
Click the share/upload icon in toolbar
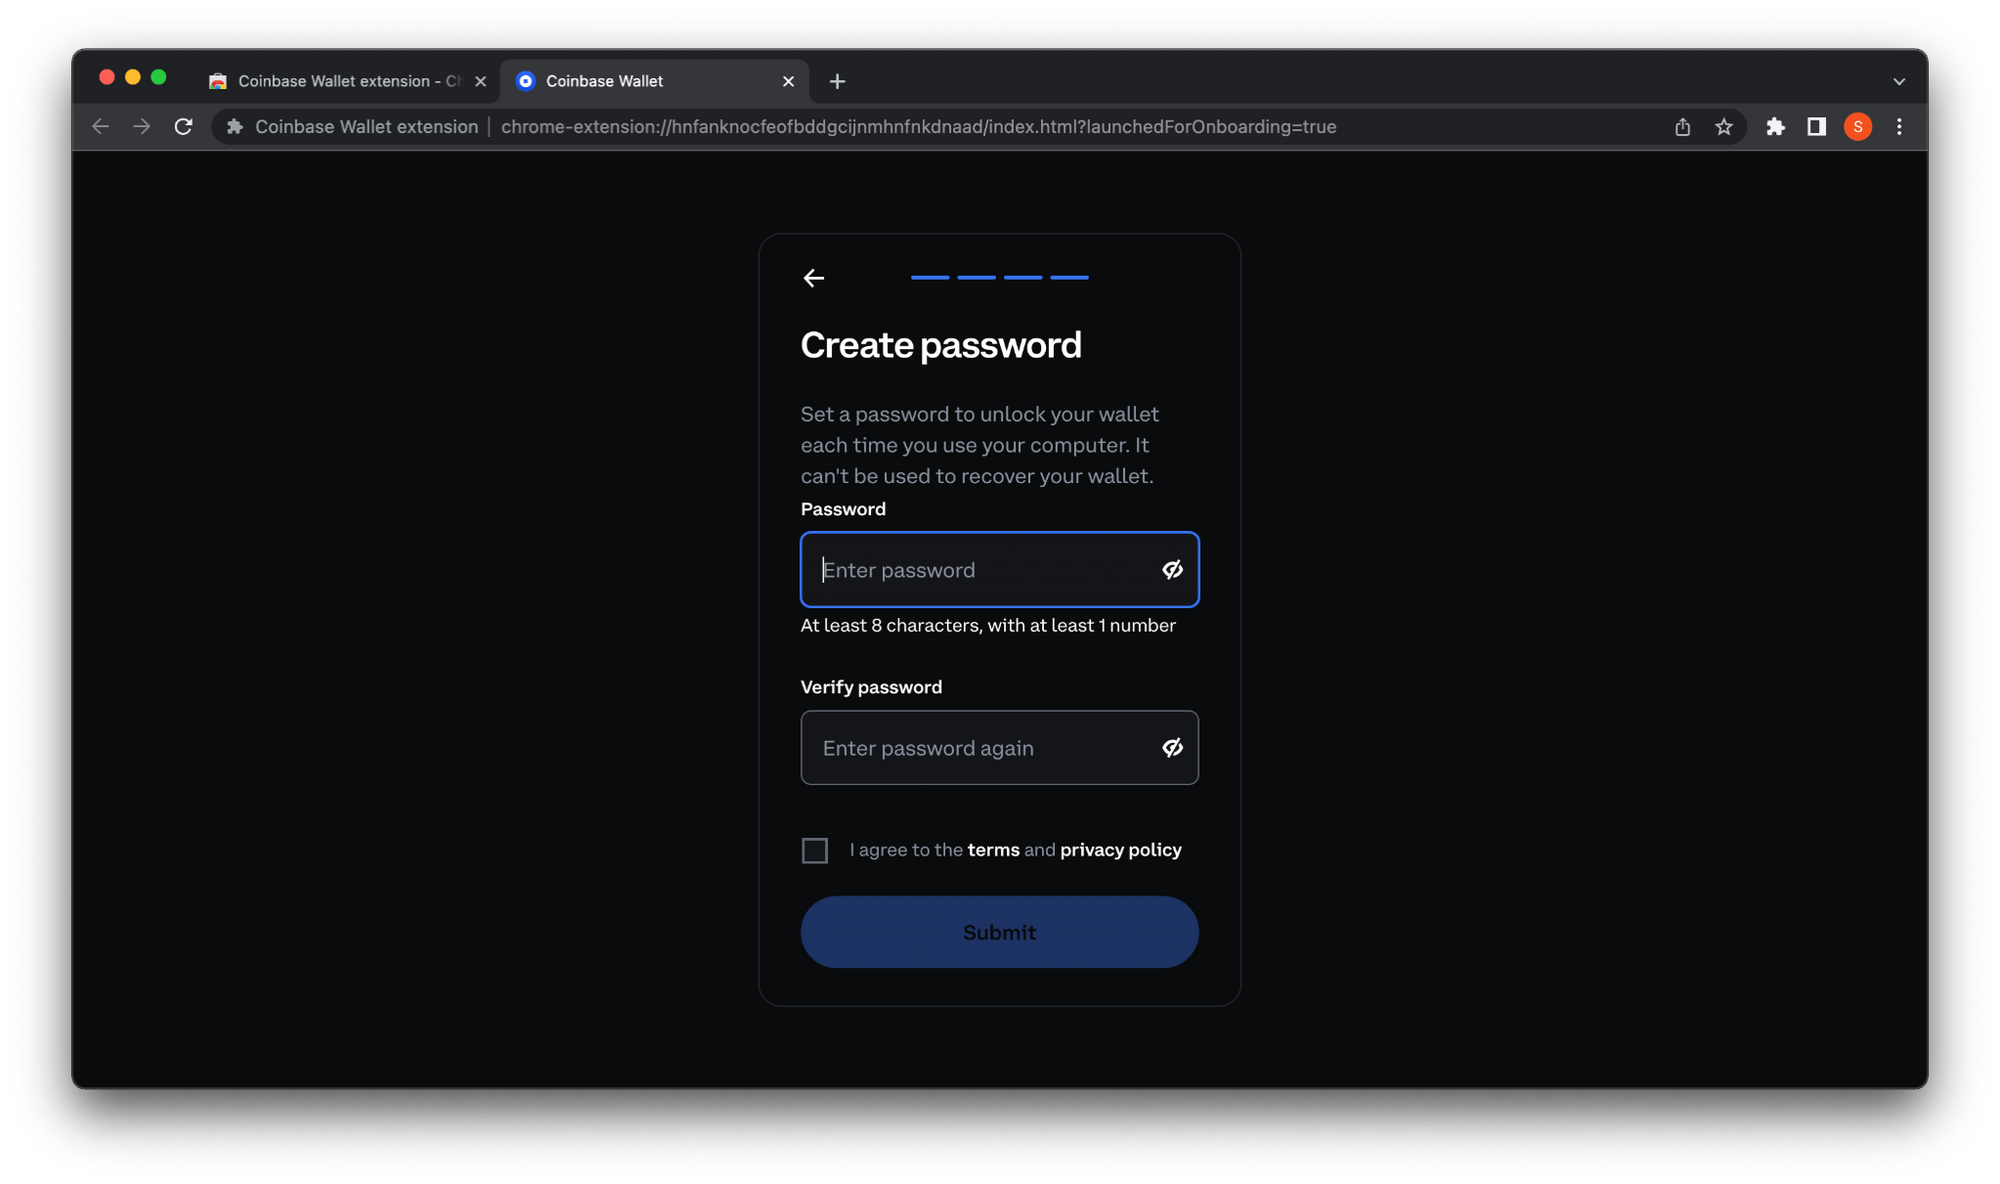click(1680, 127)
